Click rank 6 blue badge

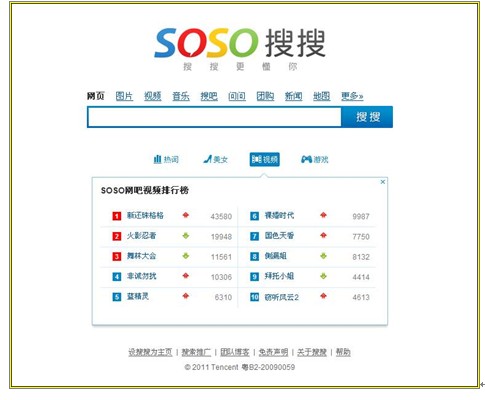(254, 216)
